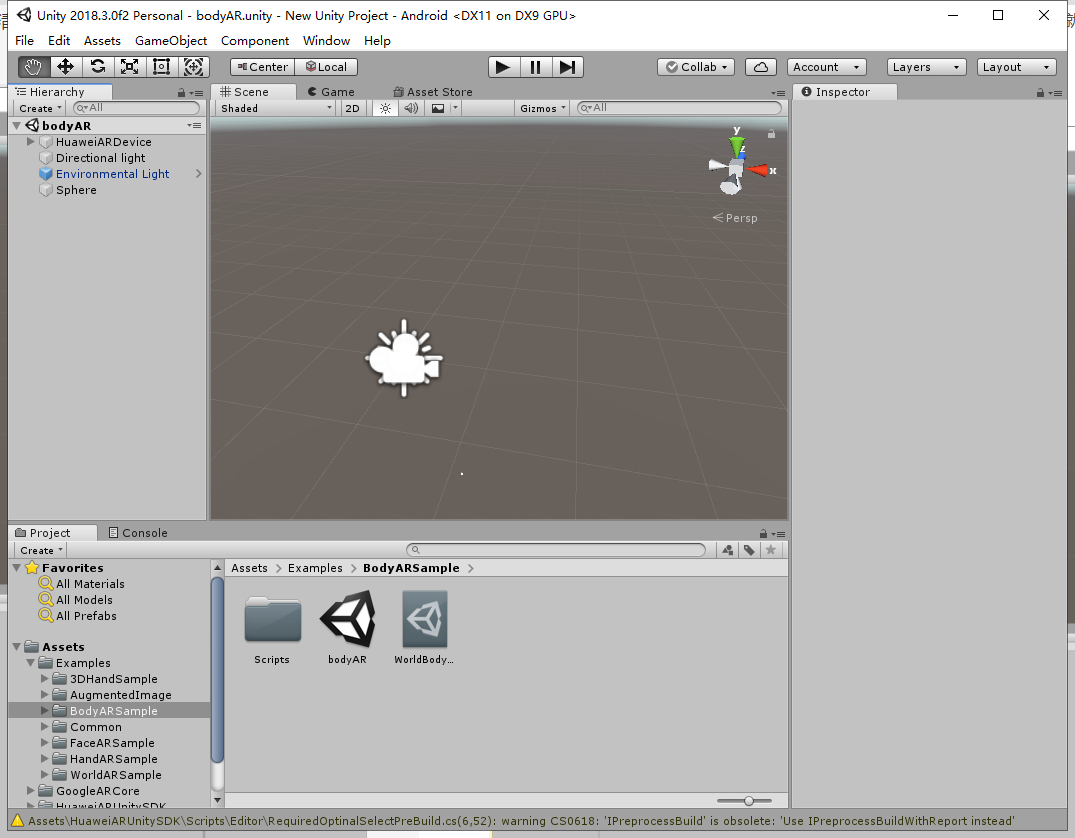This screenshot has height=838, width=1075.
Task: Expand the HuaweiARDevice hierarchy item
Action: click(30, 141)
